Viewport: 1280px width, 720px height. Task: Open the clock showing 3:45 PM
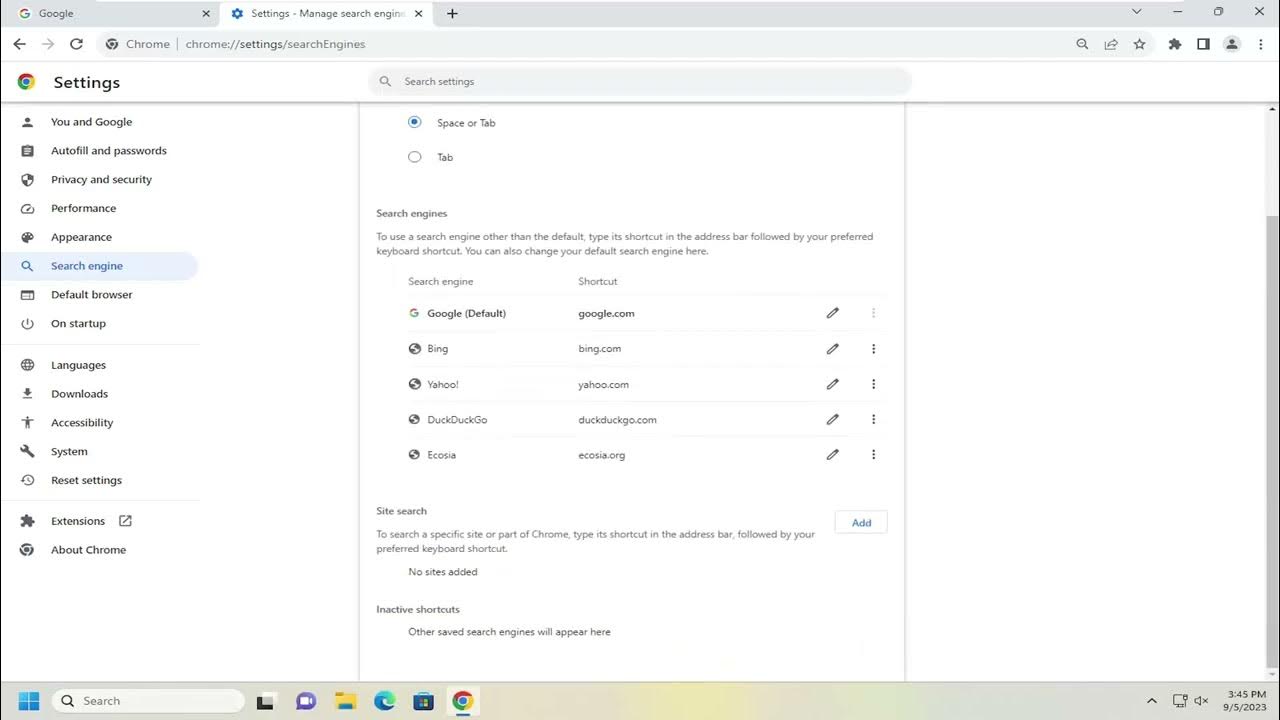[1244, 700]
